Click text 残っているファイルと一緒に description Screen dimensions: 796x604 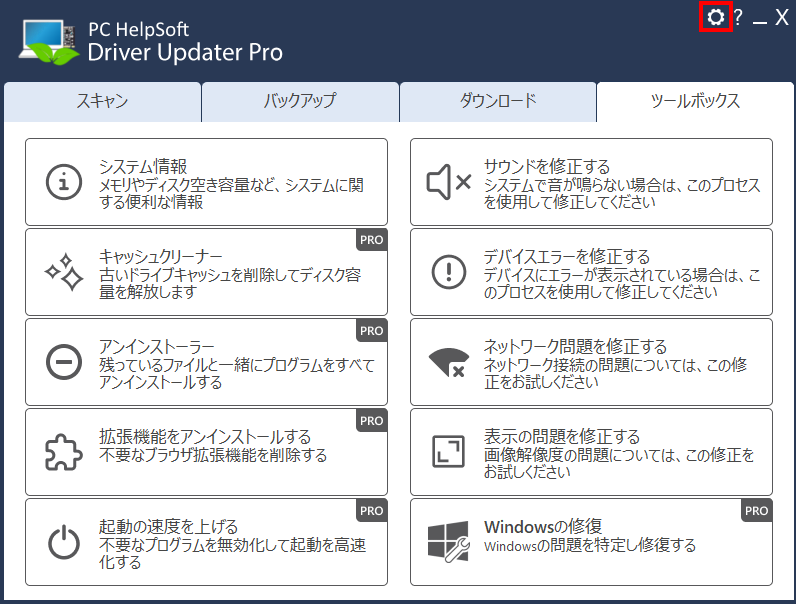click(237, 374)
